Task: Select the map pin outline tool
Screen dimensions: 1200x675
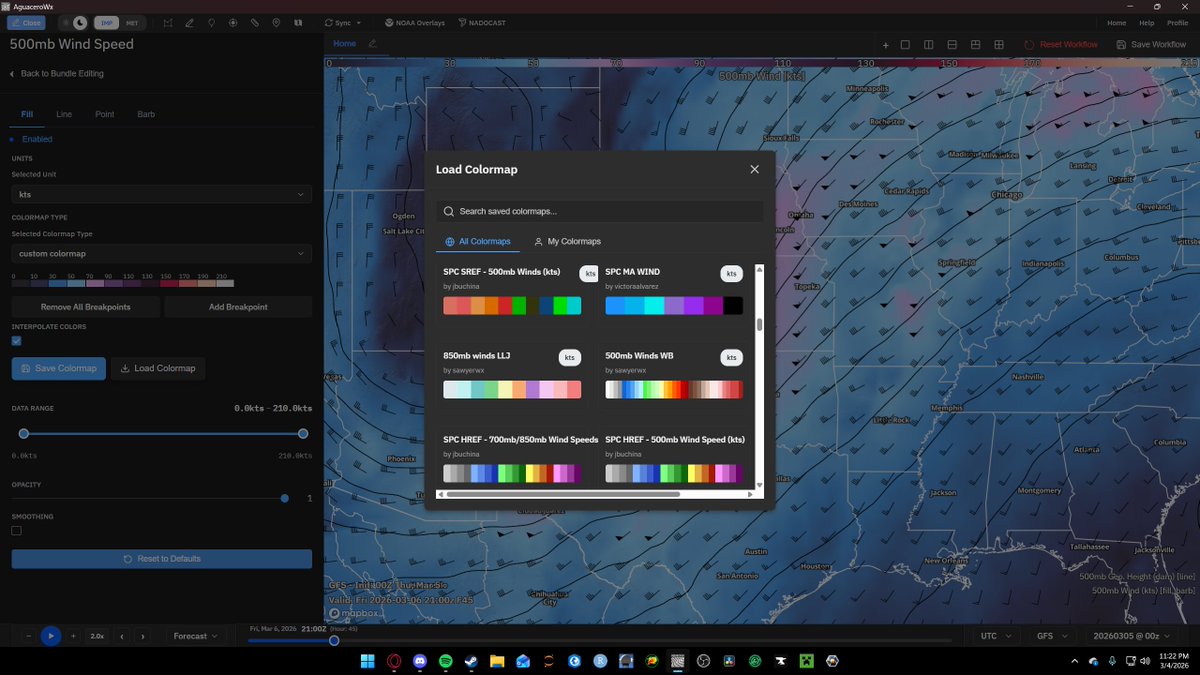Action: (x=211, y=22)
